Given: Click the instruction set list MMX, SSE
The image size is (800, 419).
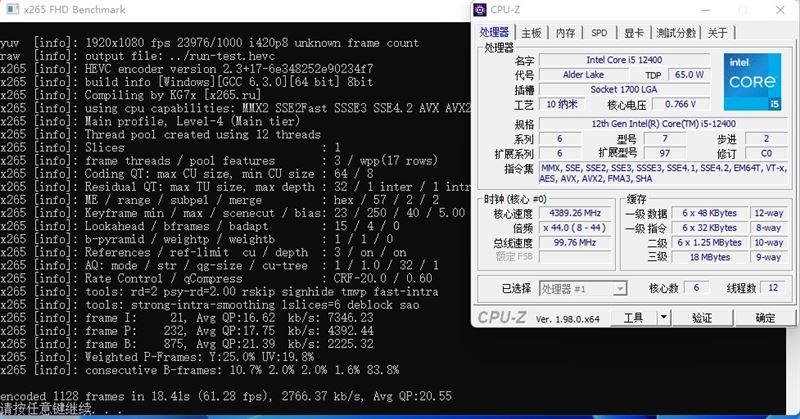Looking at the screenshot, I should tap(663, 173).
